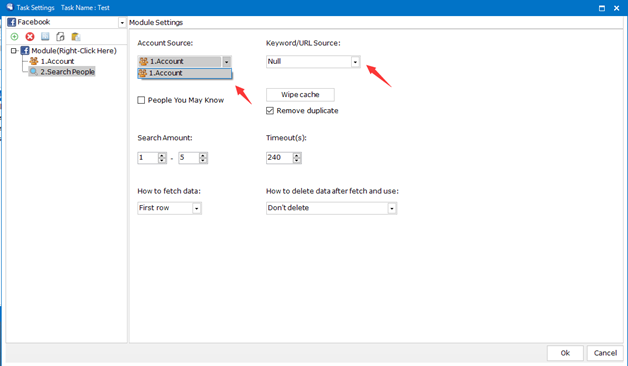
Task: Click the Account Source label
Action: tap(165, 43)
